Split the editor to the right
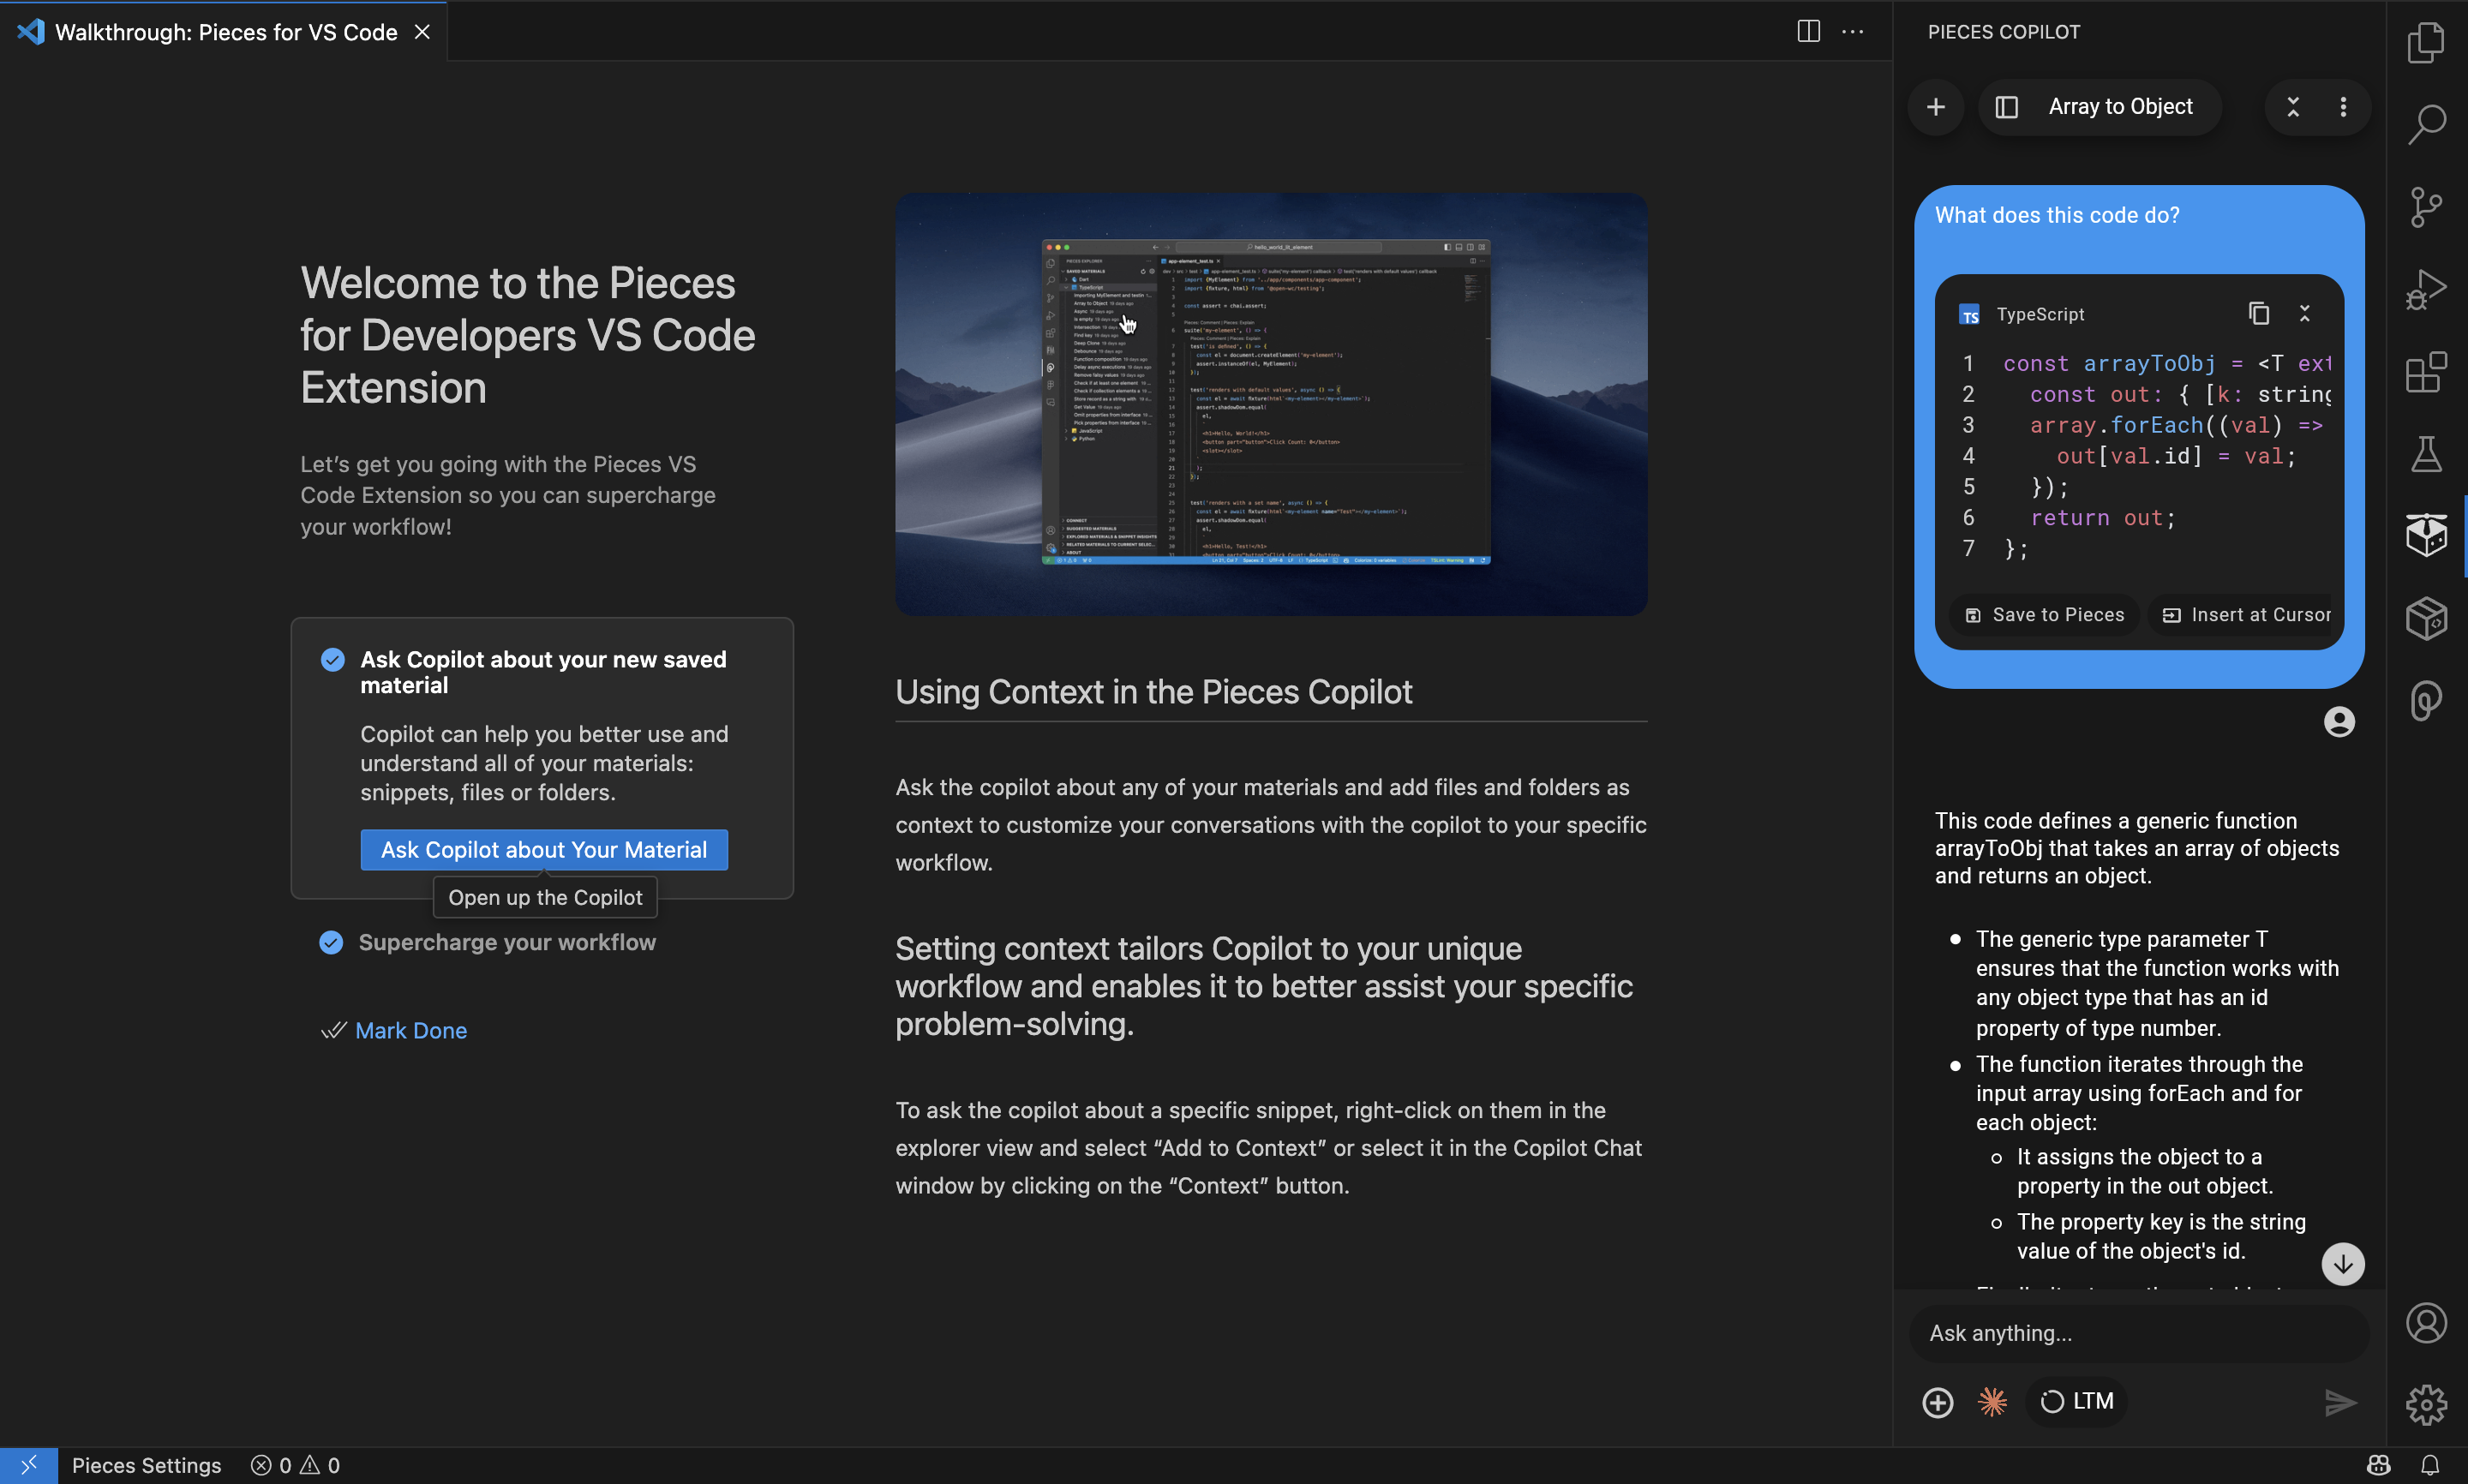Image resolution: width=2468 pixels, height=1484 pixels. point(1808,31)
